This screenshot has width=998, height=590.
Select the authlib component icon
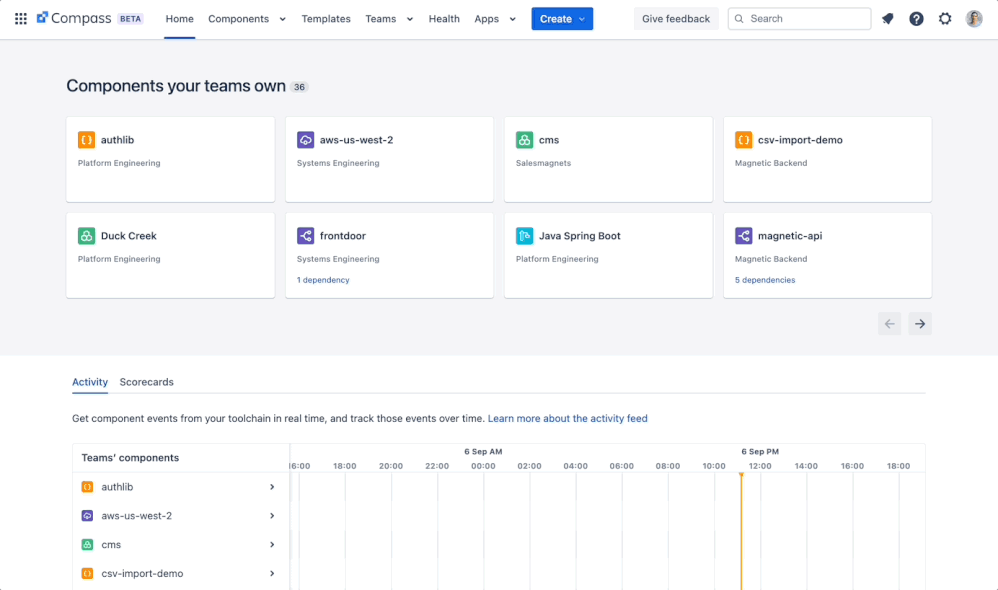(x=85, y=140)
